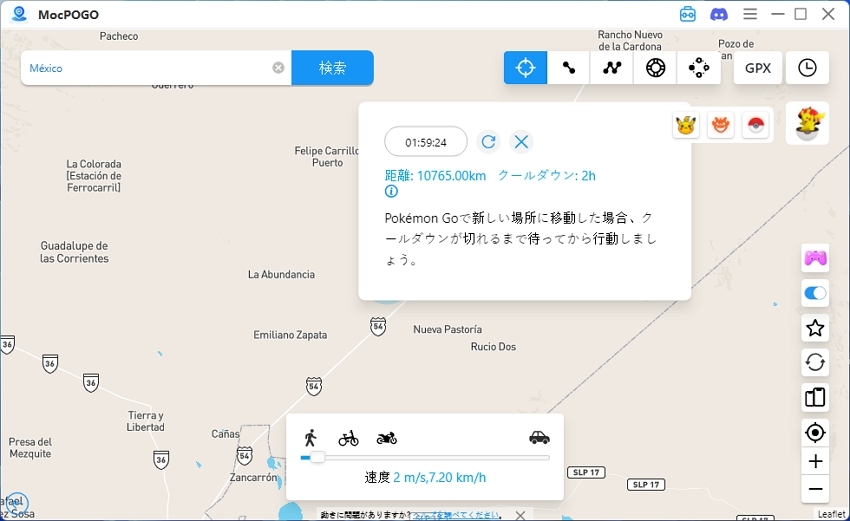
Task: Zoom in the map with plus
Action: [x=815, y=461]
